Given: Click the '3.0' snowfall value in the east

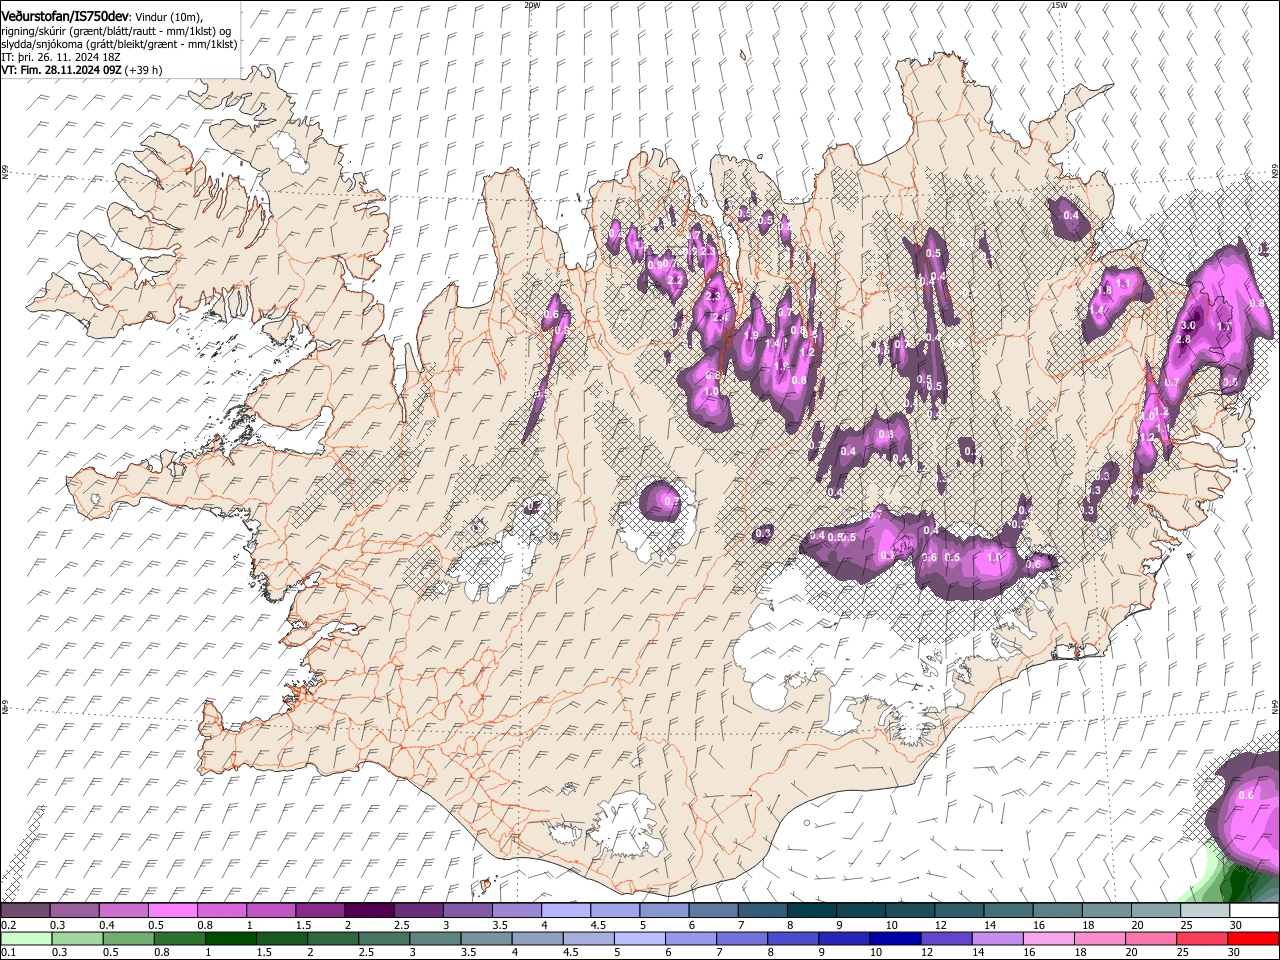Looking at the screenshot, I should coord(1189,326).
